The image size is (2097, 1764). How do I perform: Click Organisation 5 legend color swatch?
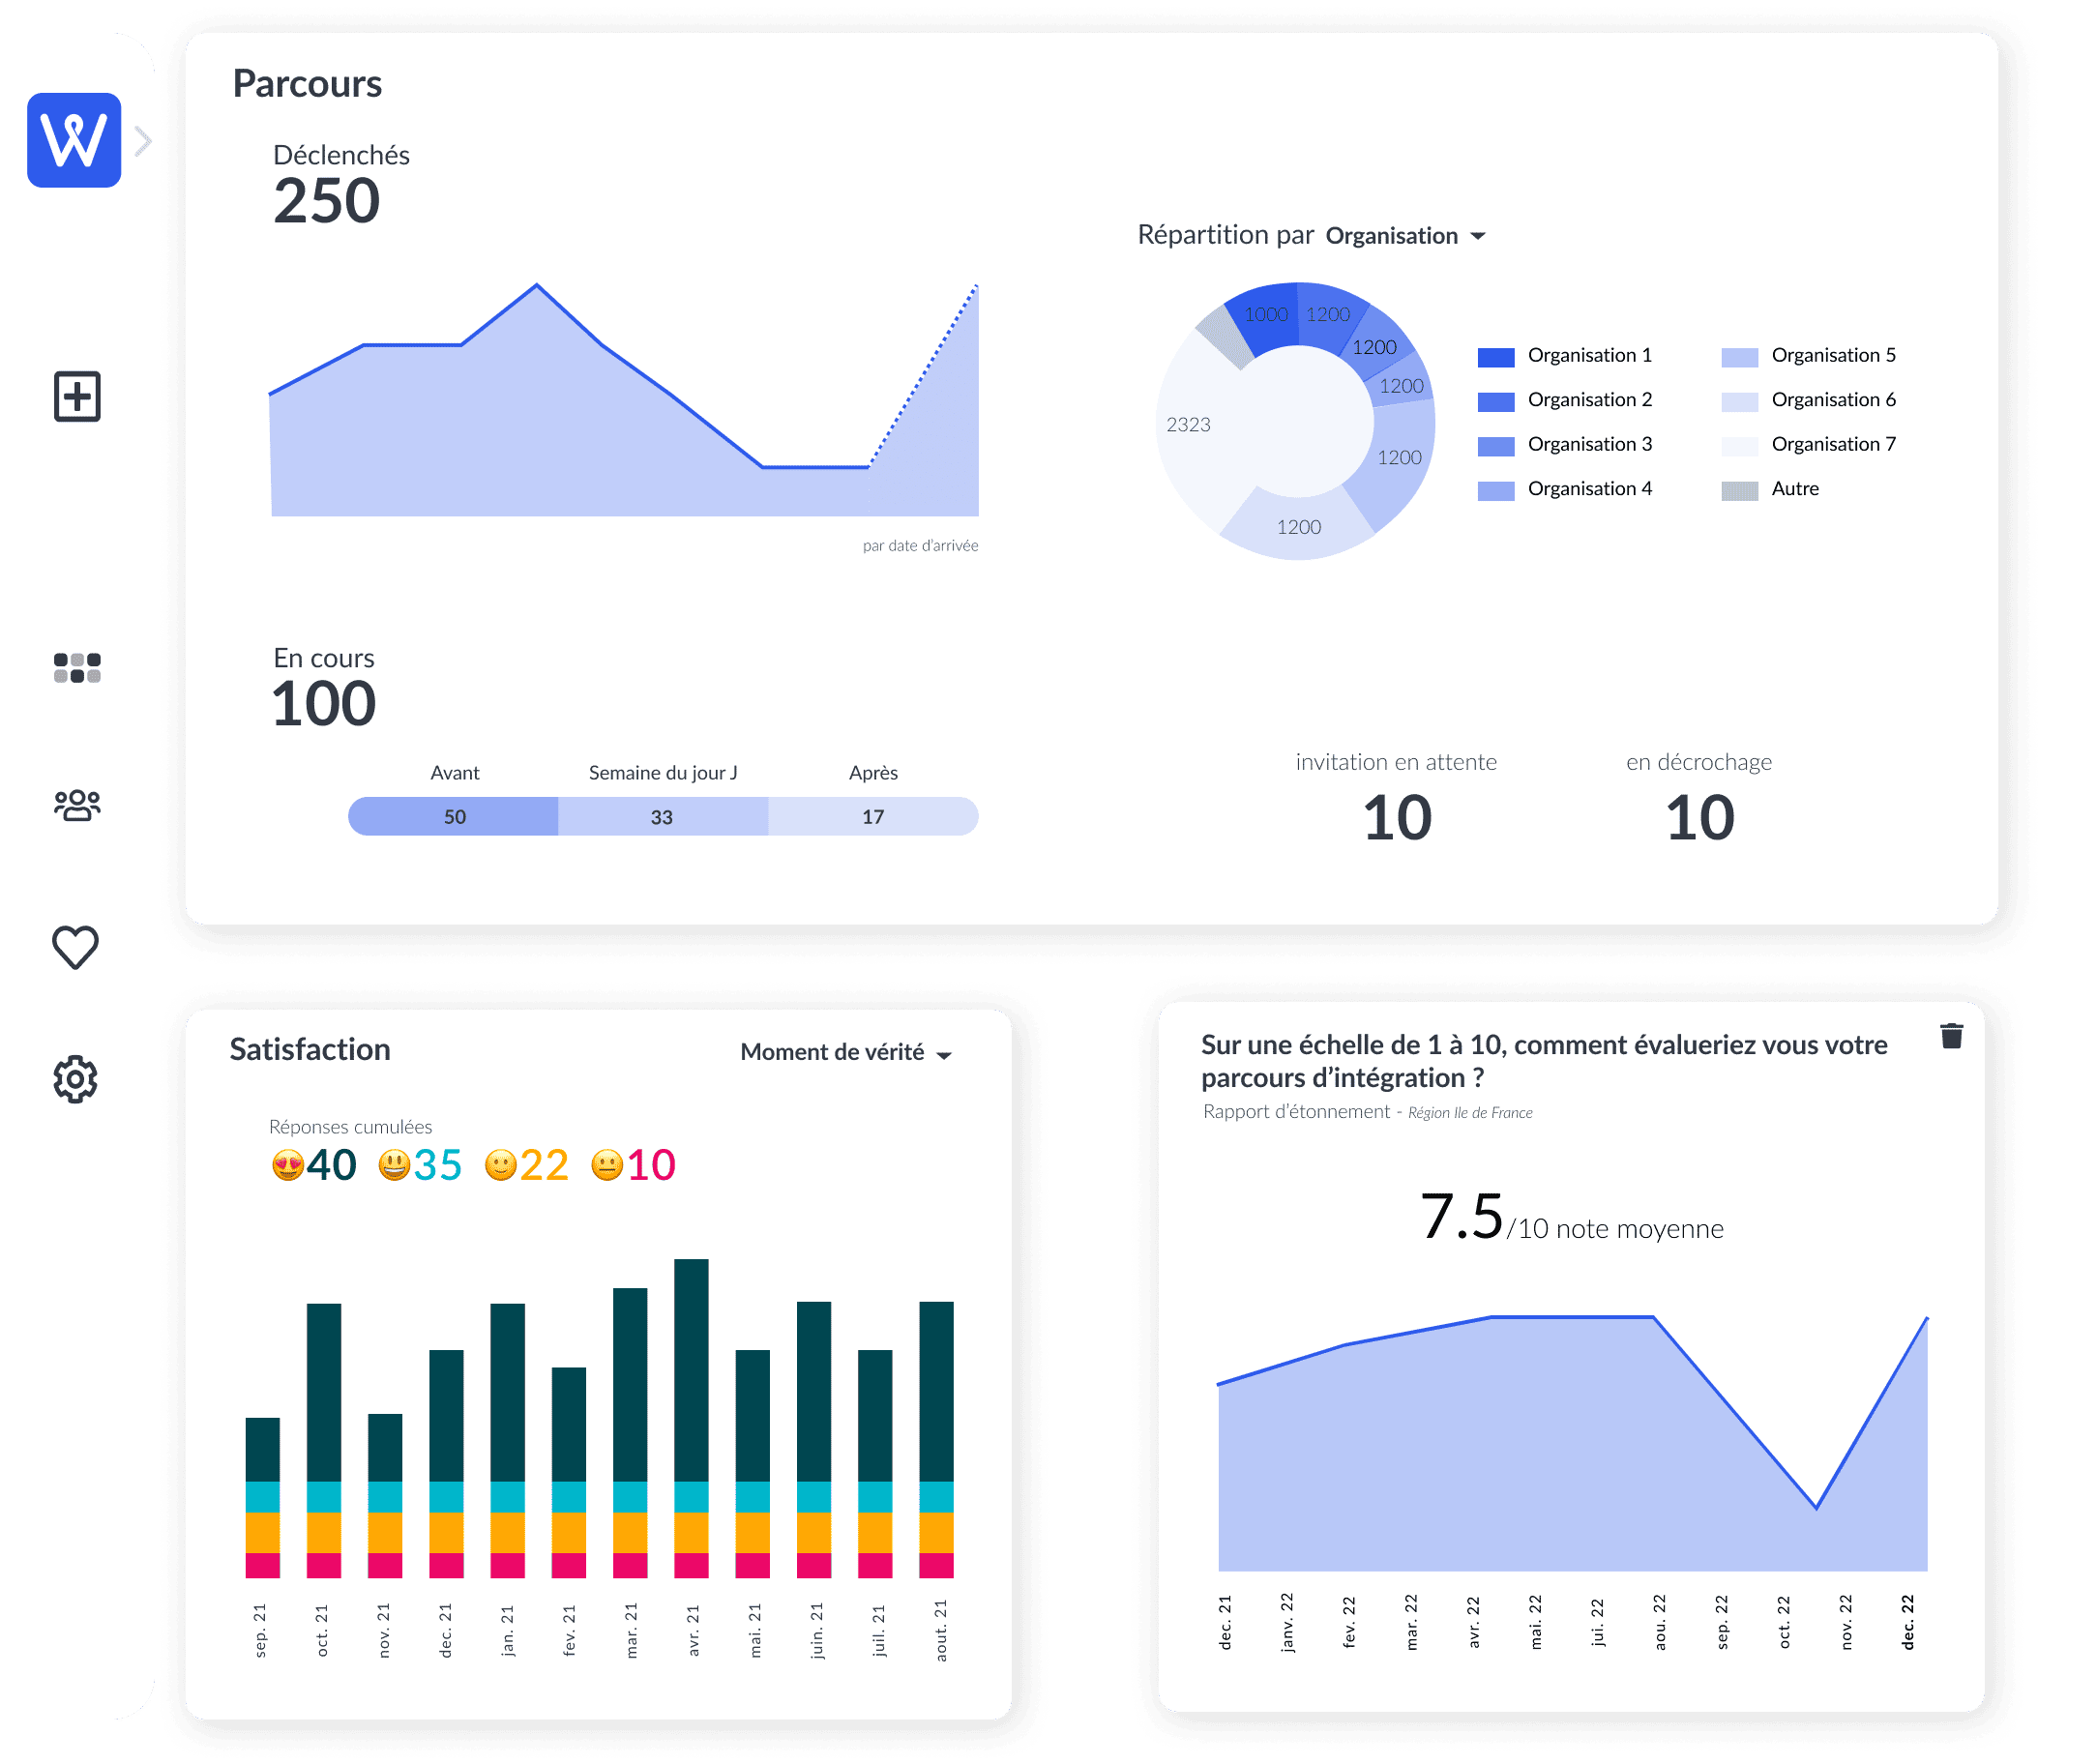point(1741,357)
